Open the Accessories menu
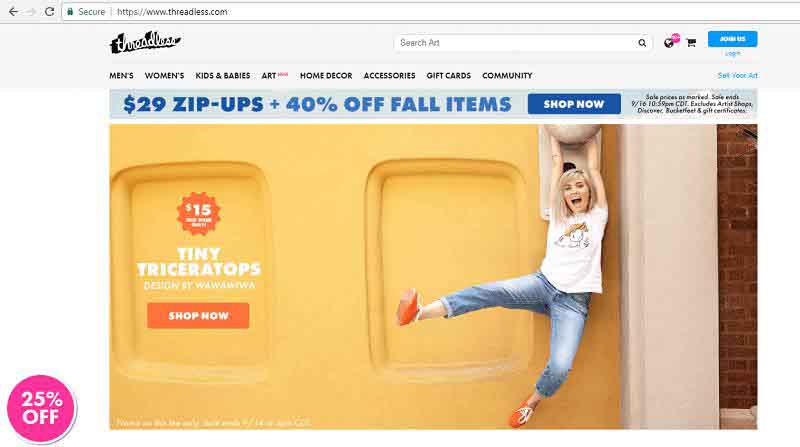Image resolution: width=800 pixels, height=447 pixels. 389,76
